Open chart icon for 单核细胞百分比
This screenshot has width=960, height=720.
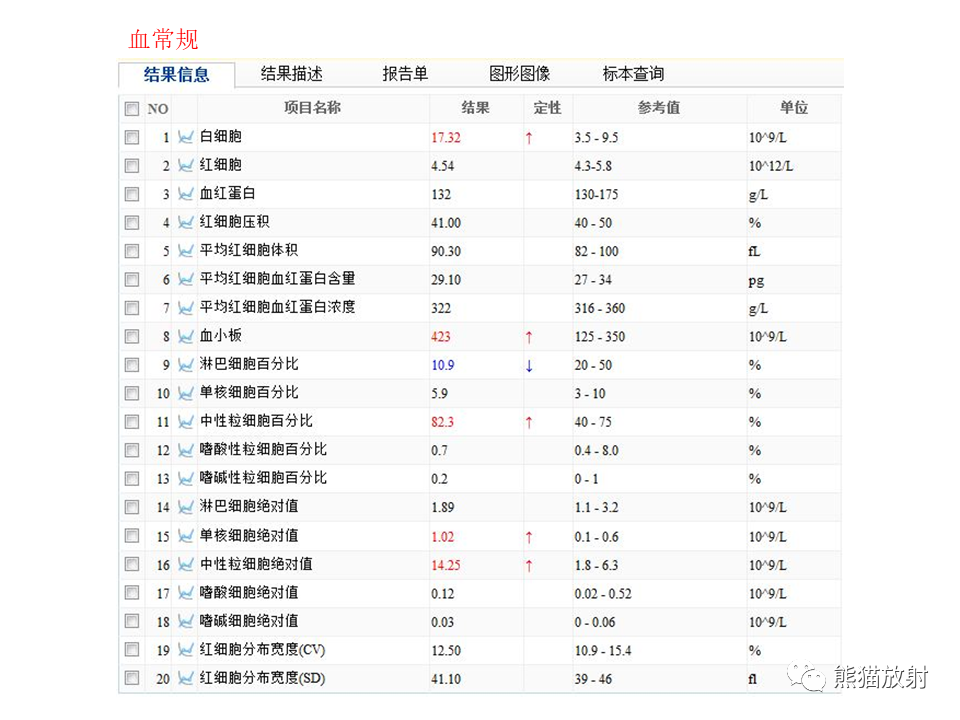186,393
